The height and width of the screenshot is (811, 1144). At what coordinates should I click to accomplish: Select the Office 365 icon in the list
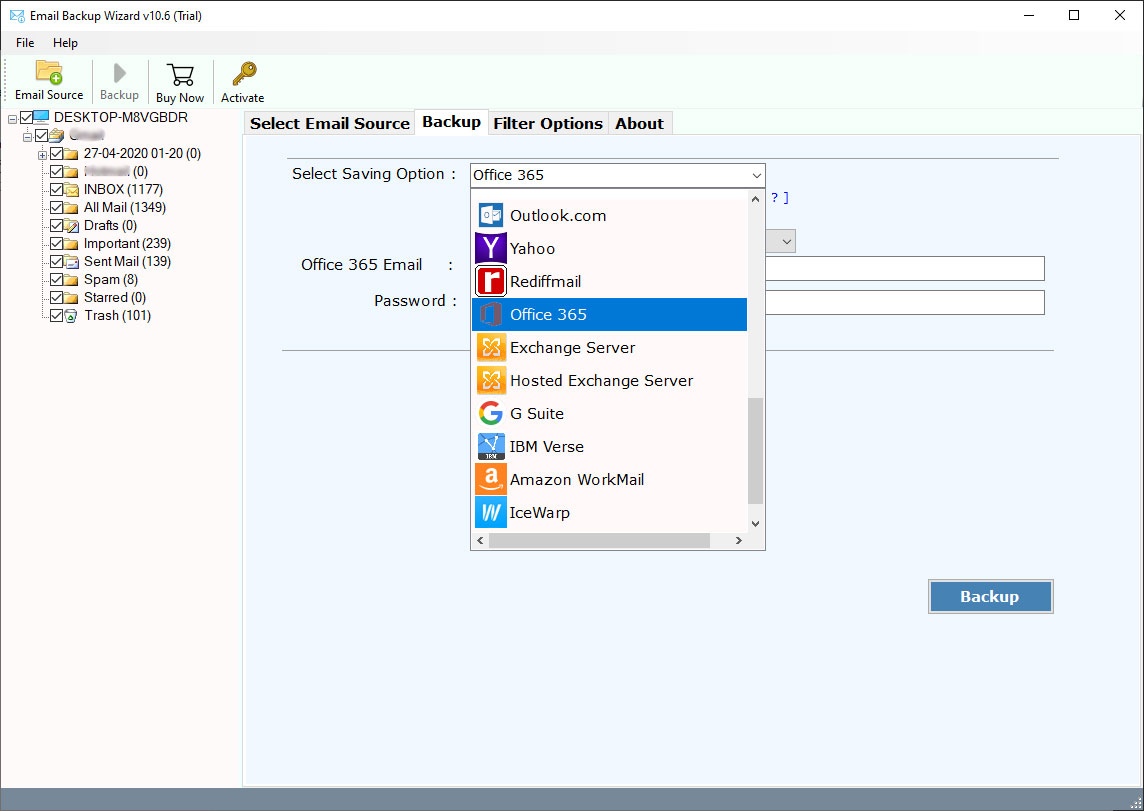point(490,314)
